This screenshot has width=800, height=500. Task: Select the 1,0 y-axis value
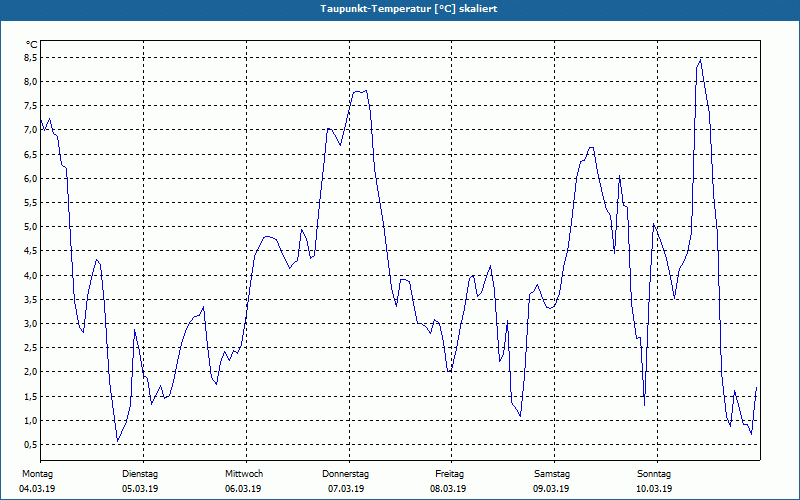coord(32,420)
